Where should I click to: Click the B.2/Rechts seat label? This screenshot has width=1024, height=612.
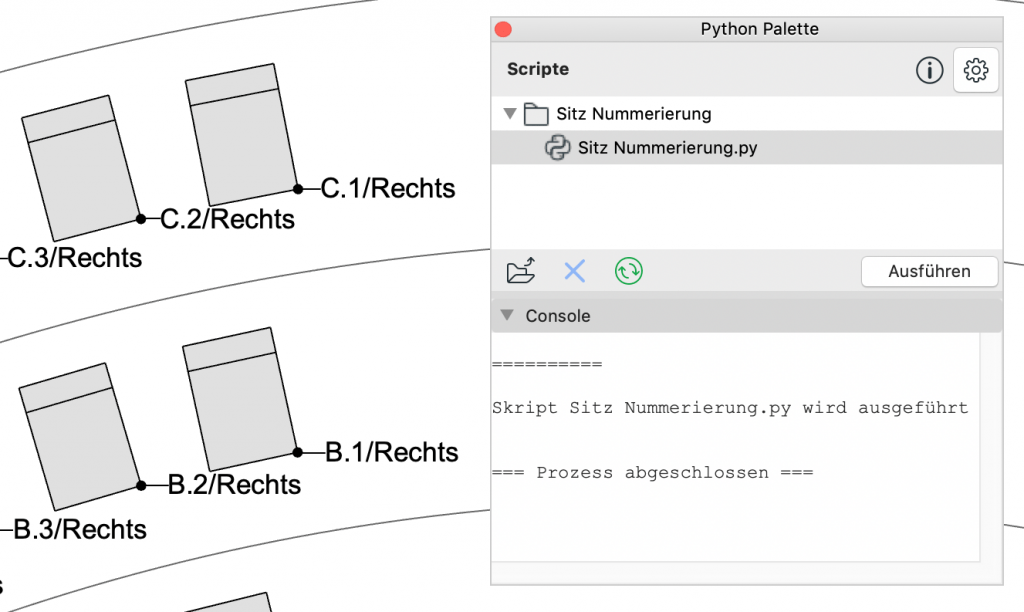pyautogui.click(x=234, y=485)
